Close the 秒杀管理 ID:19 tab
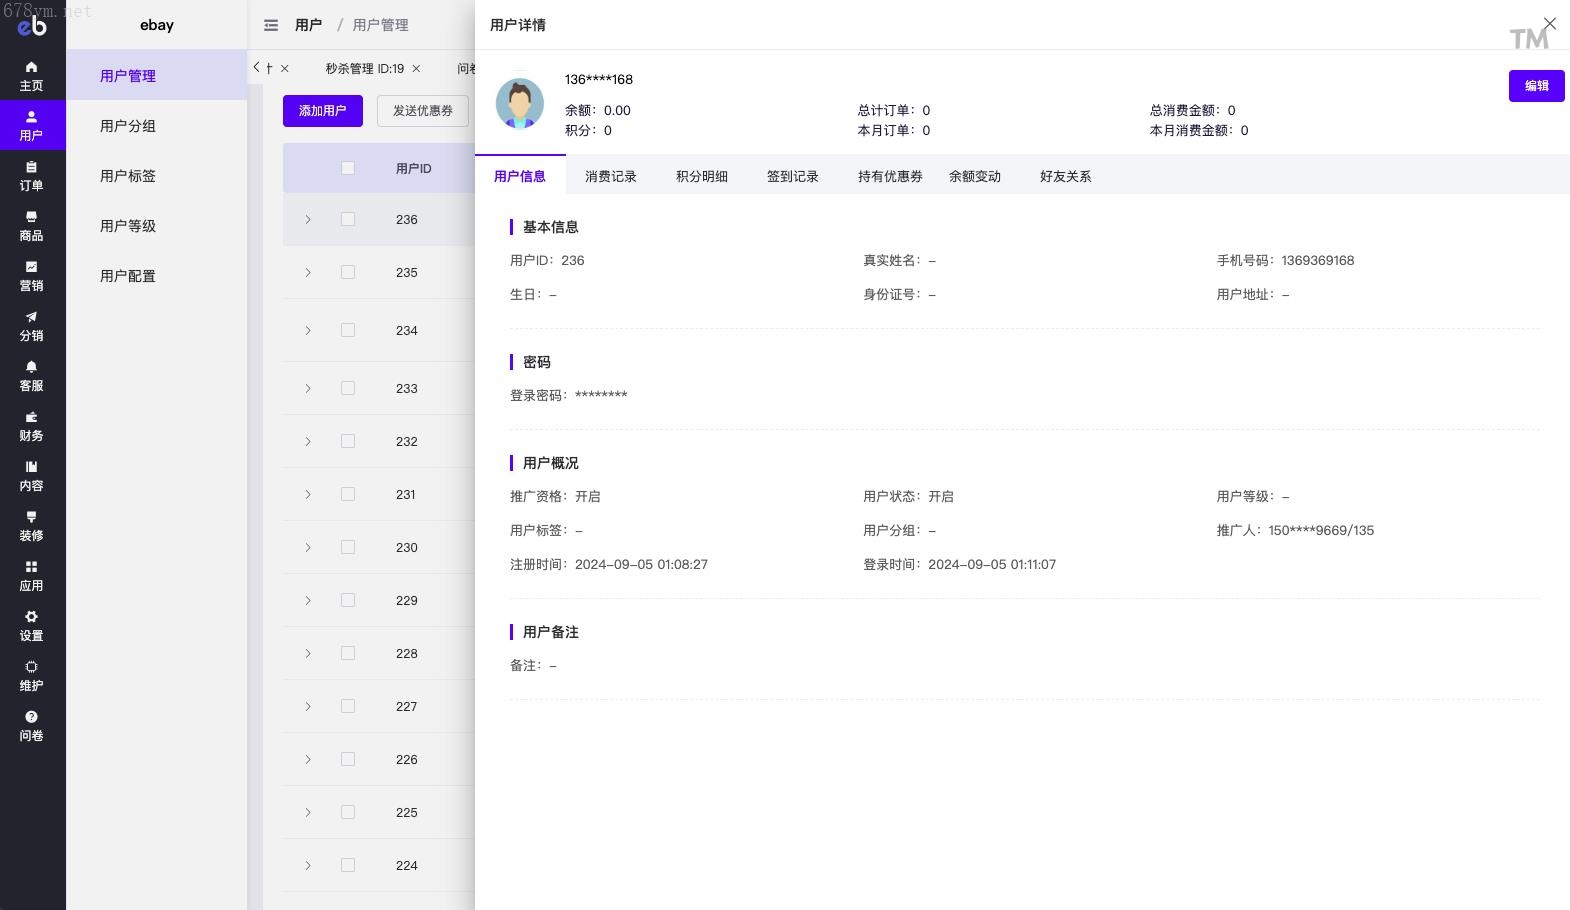The width and height of the screenshot is (1570, 910). click(417, 69)
